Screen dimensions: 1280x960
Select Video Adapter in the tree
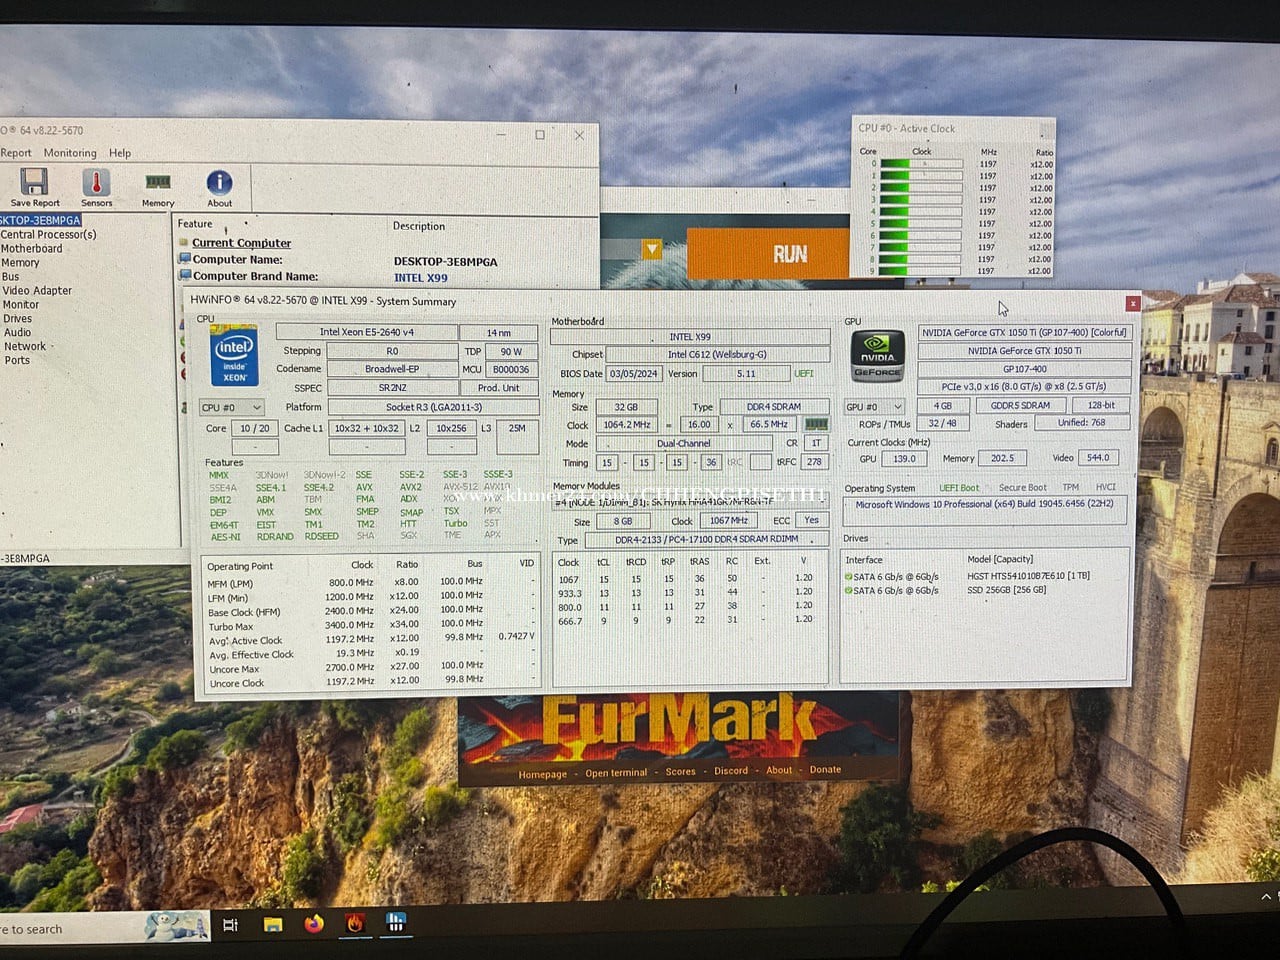37,291
